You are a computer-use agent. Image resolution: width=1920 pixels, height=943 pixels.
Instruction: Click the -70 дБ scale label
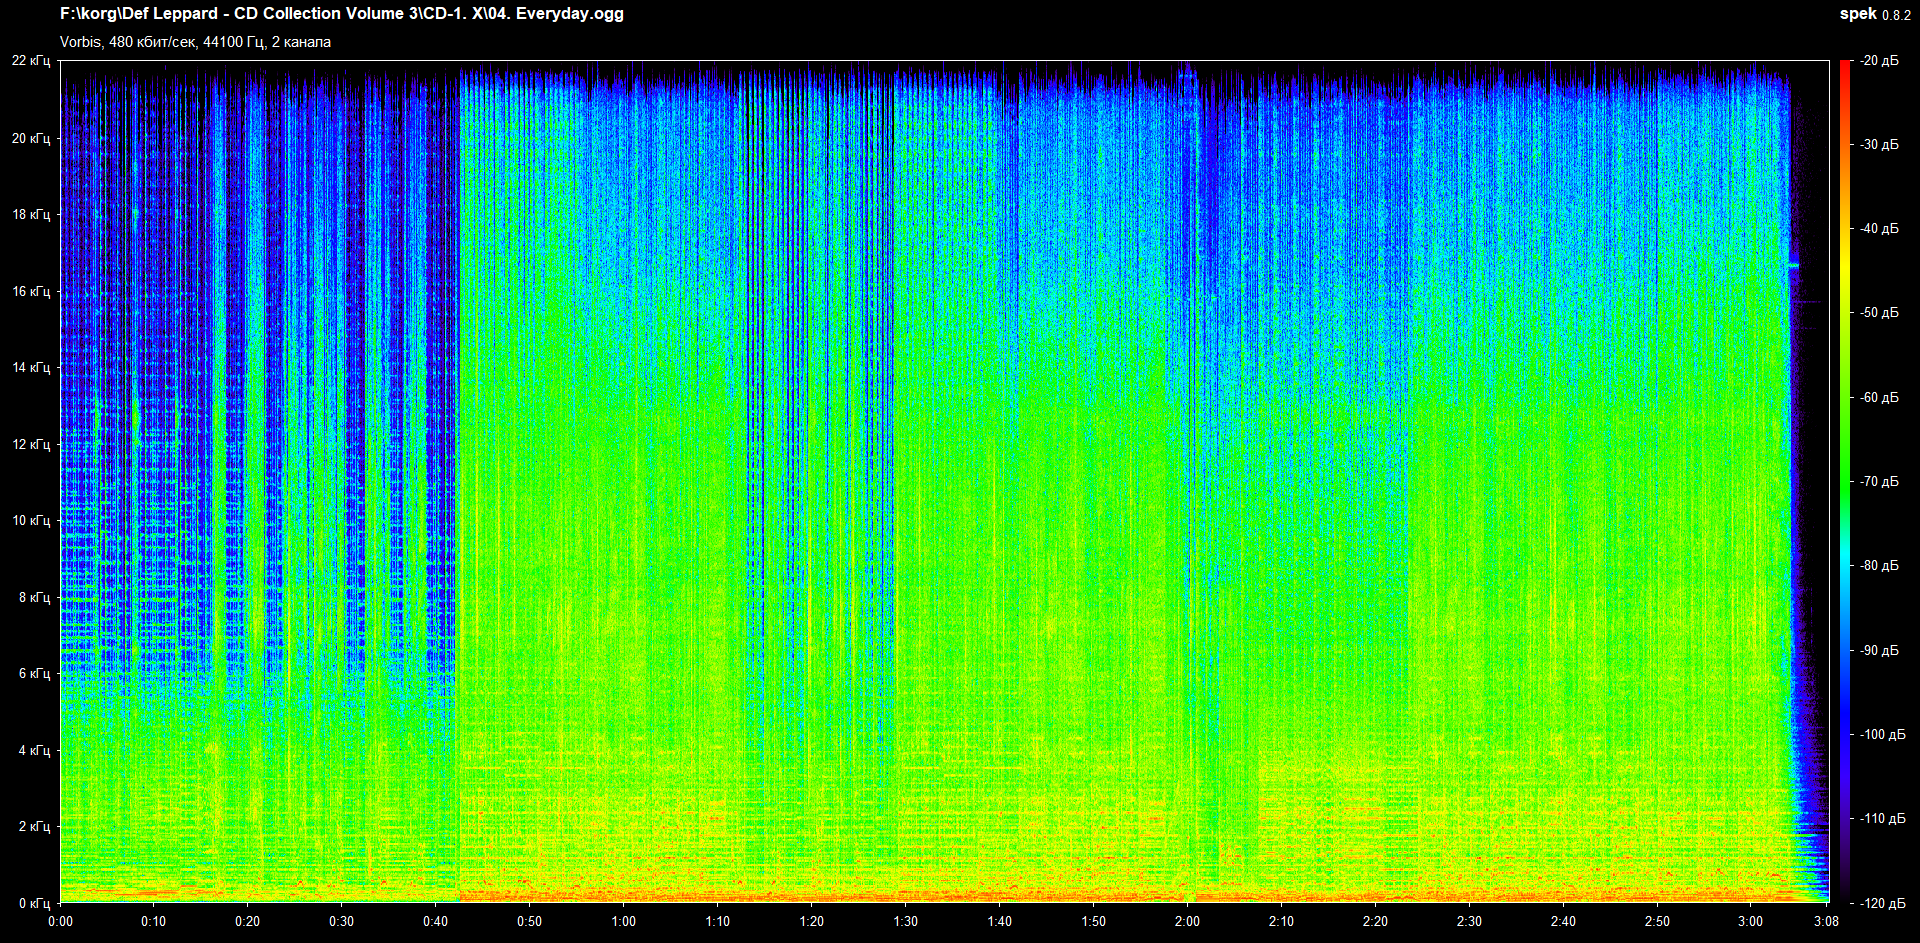pos(1879,482)
